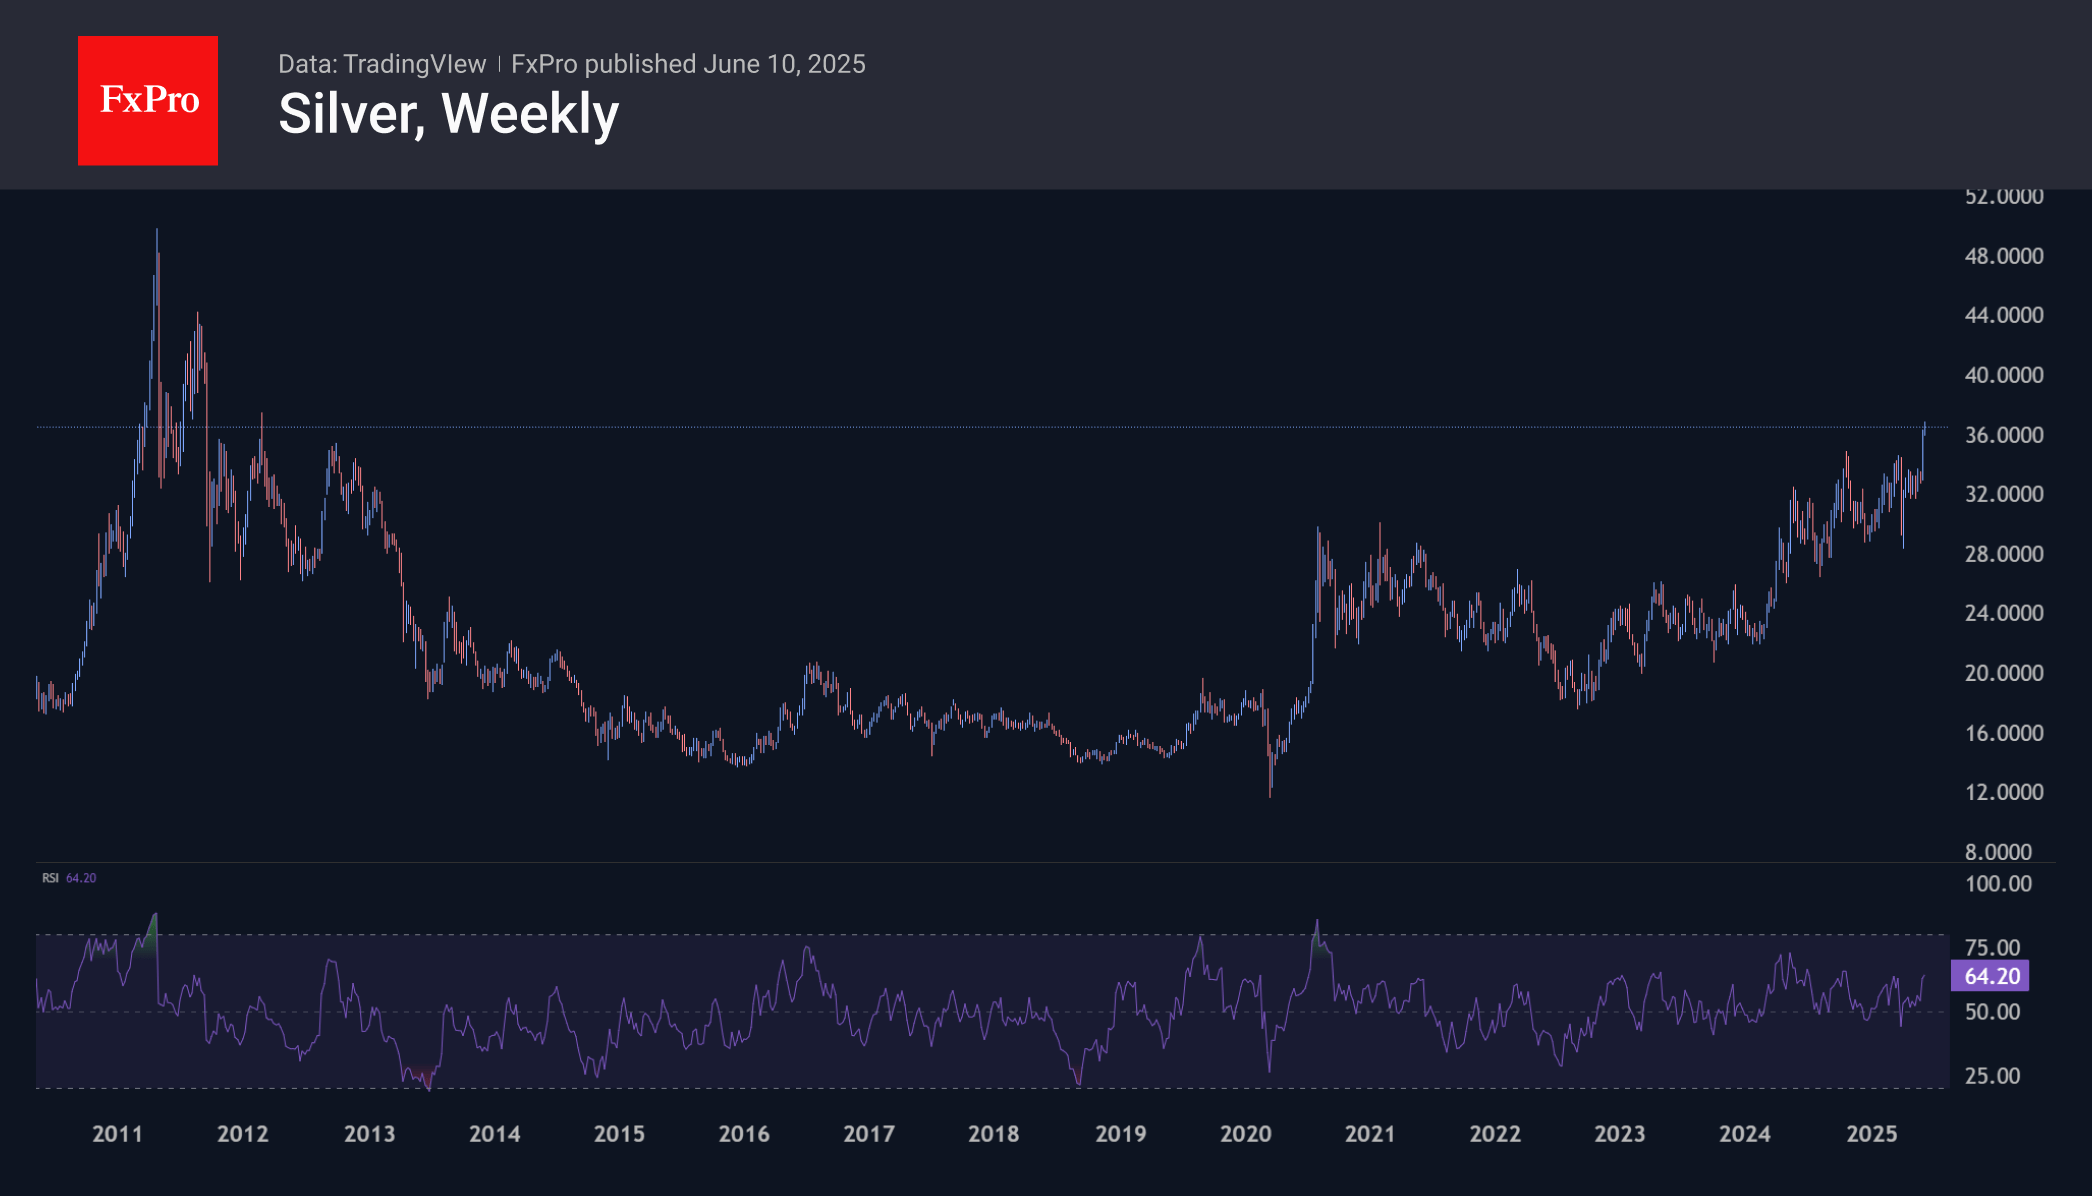Screen dimensions: 2092x1196
Task: Click the purple 64.20 RSI value badge
Action: [1990, 976]
